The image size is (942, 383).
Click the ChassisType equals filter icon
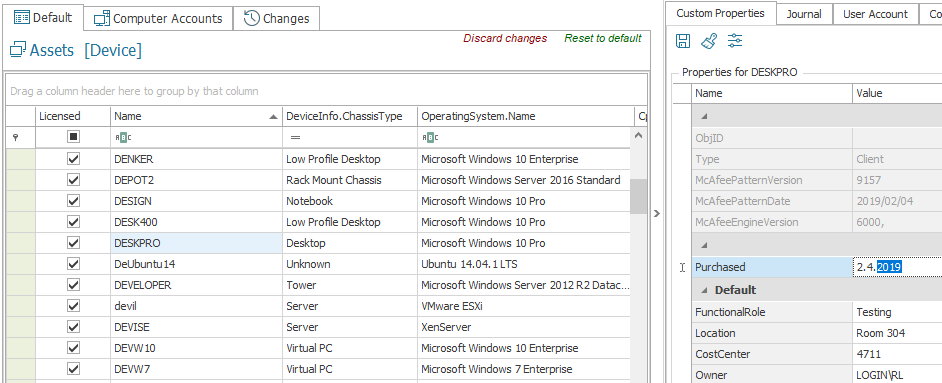pyautogui.click(x=295, y=137)
